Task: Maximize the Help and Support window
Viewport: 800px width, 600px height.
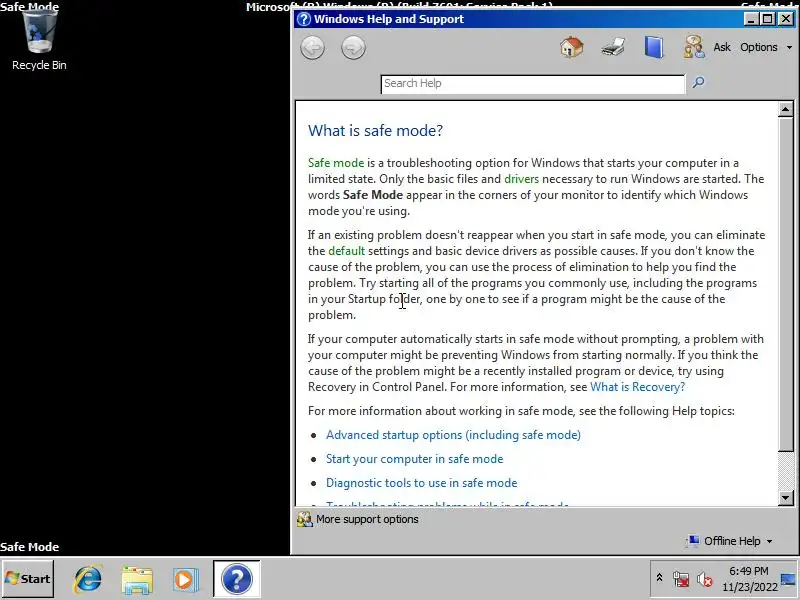Action: [767, 19]
